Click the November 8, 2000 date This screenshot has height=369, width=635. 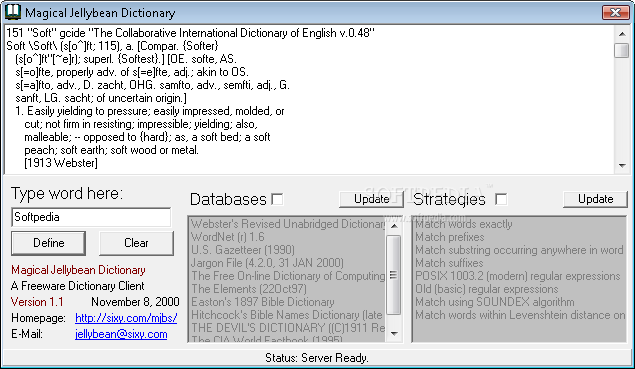[135, 302]
